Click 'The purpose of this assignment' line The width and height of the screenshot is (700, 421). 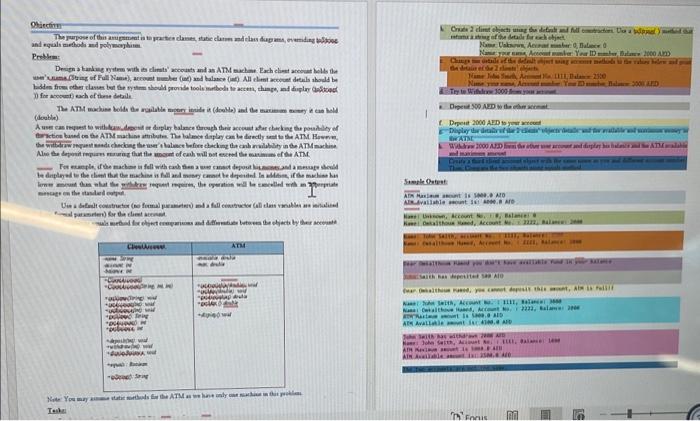196,39
